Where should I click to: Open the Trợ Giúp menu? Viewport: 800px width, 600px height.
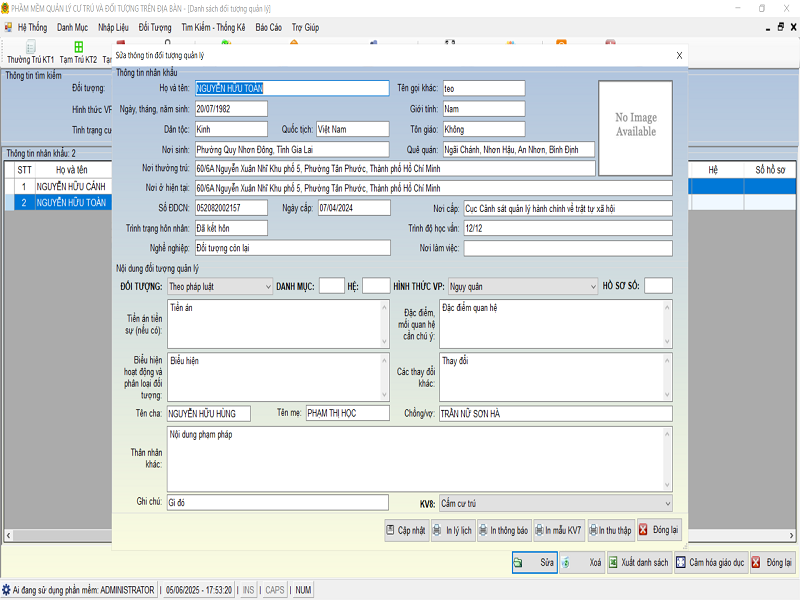[x=305, y=27]
